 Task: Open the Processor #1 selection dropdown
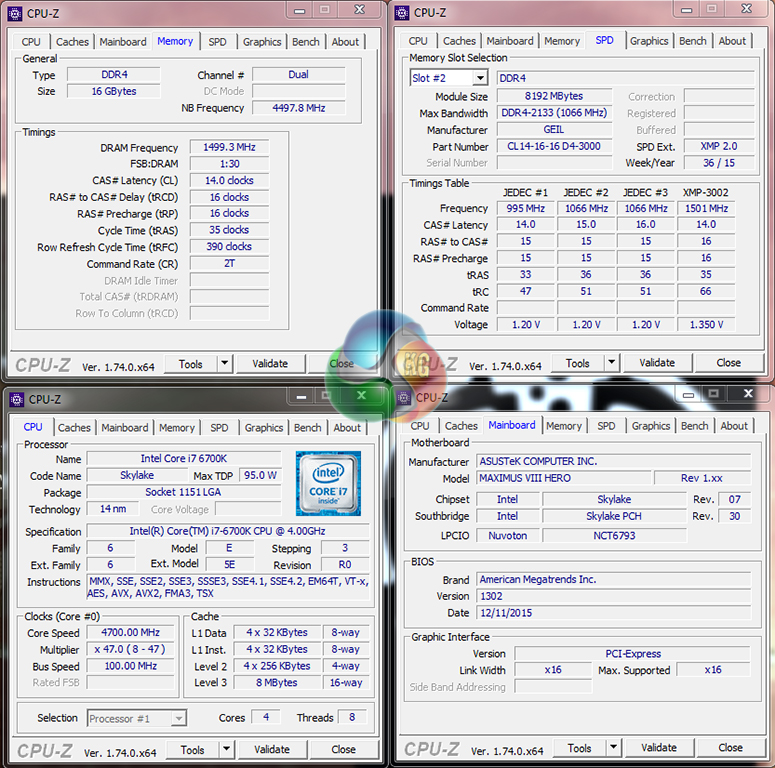(179, 718)
